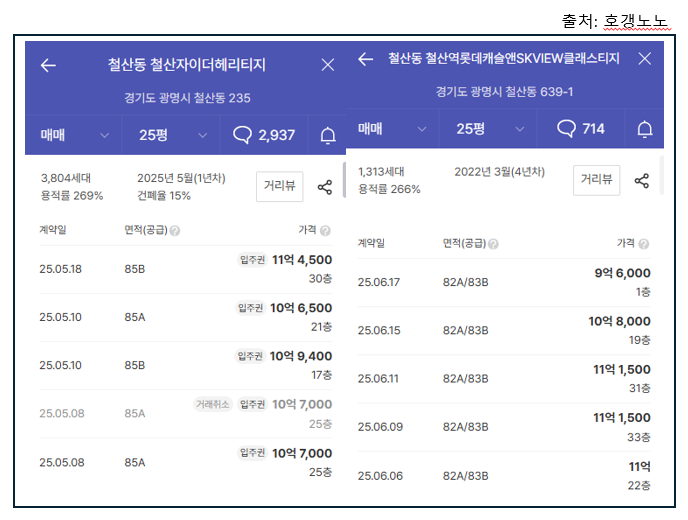The image size is (688, 520).
Task: Click the 호갱노노 source text
Action: [636, 20]
